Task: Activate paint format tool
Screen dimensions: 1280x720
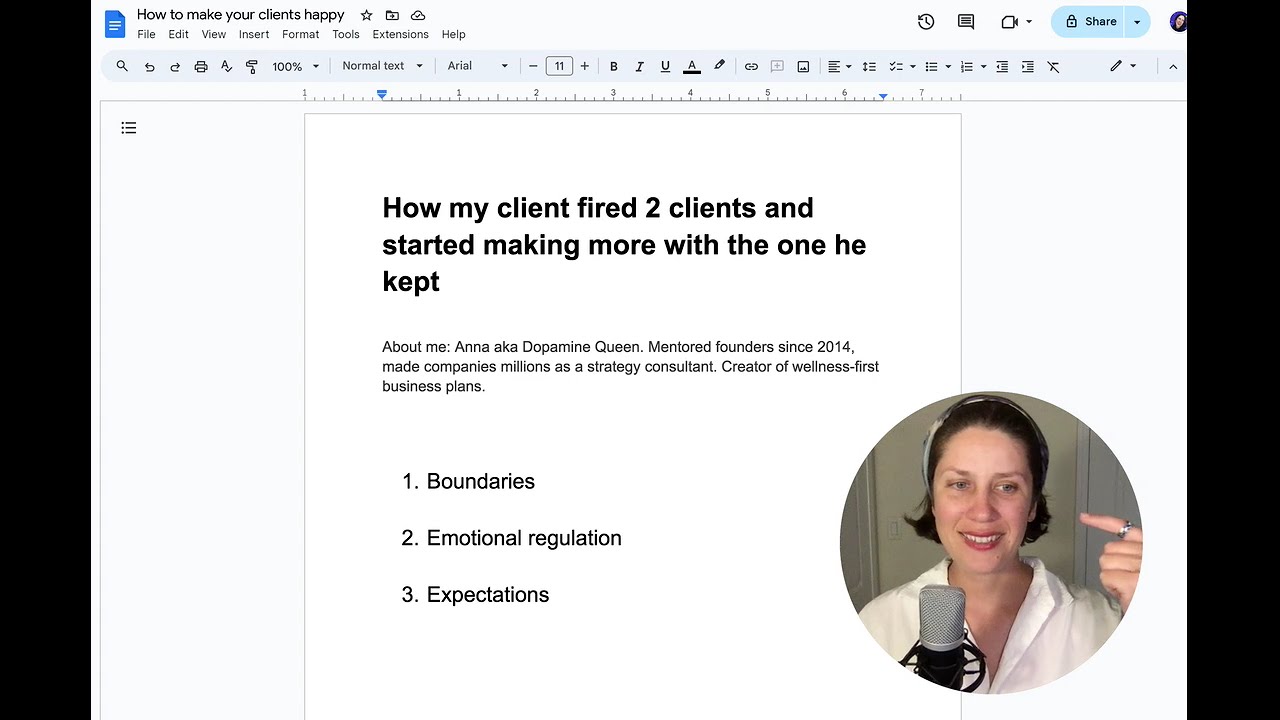Action: [x=252, y=66]
